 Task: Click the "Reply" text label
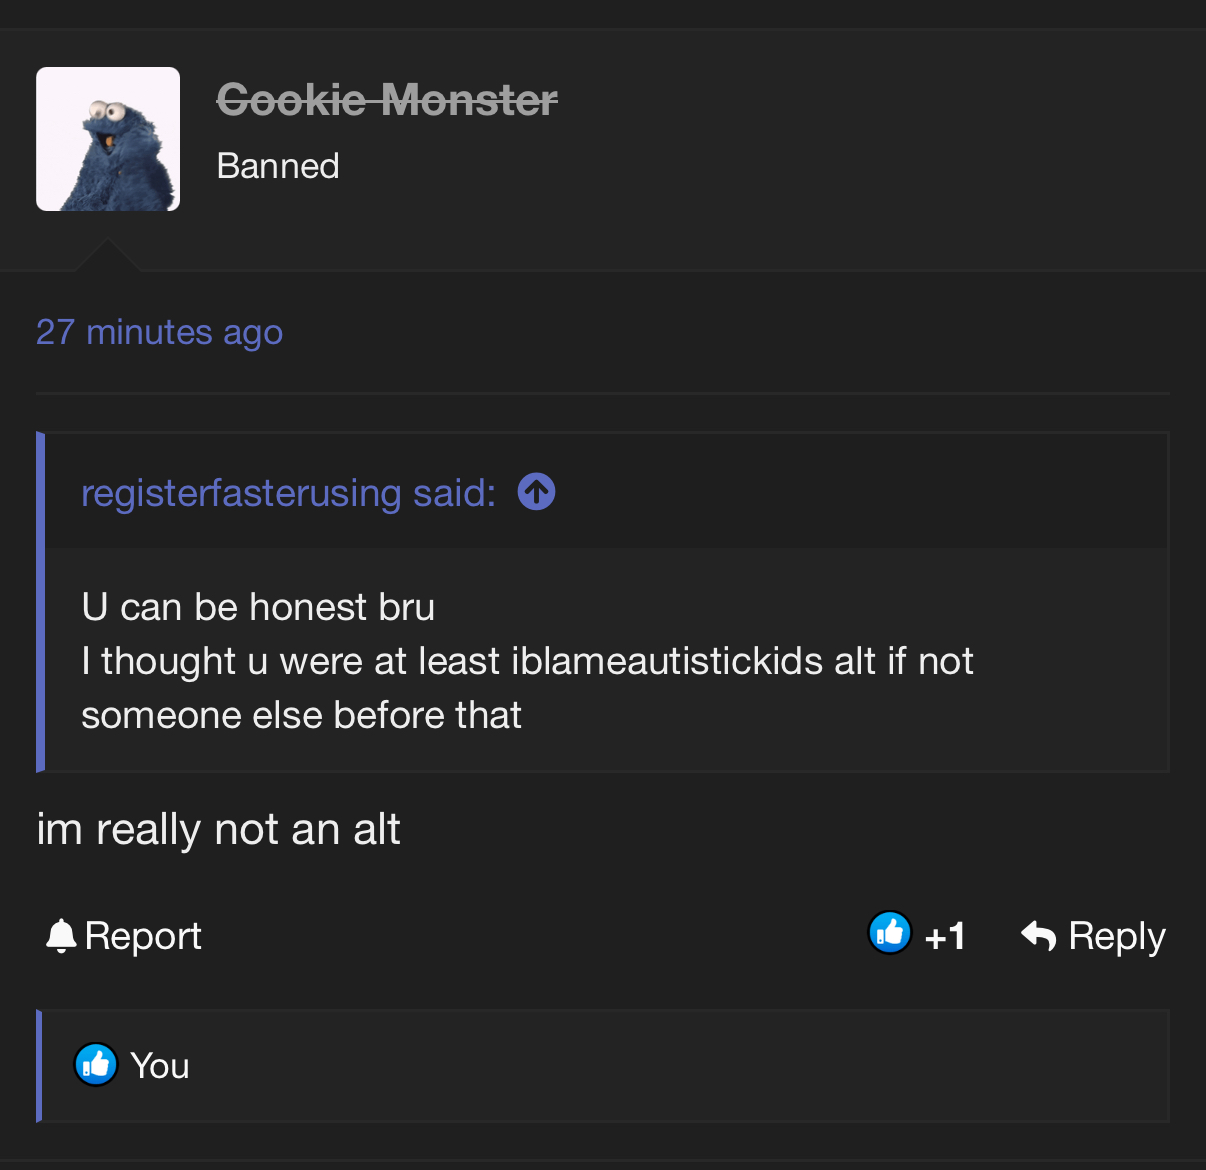[x=1116, y=937]
